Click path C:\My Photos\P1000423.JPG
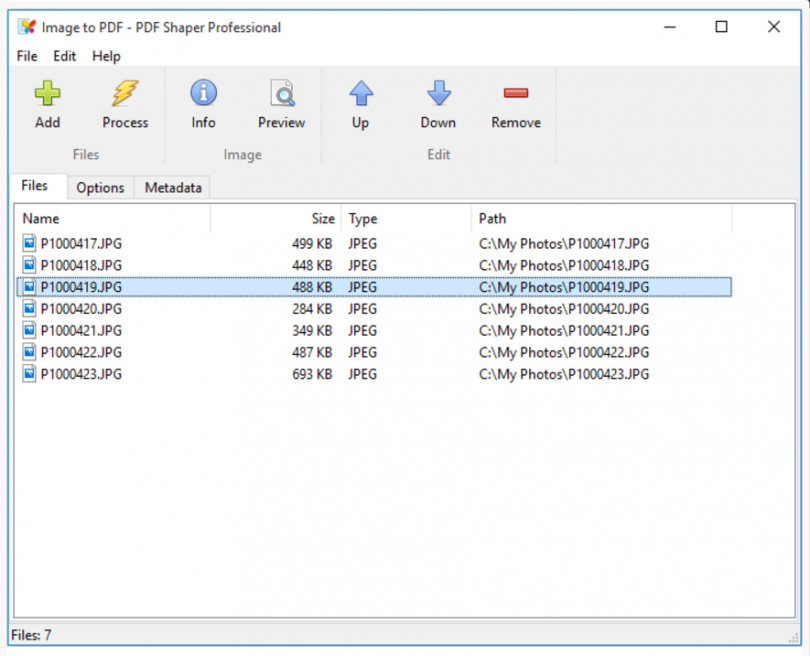 [x=564, y=373]
